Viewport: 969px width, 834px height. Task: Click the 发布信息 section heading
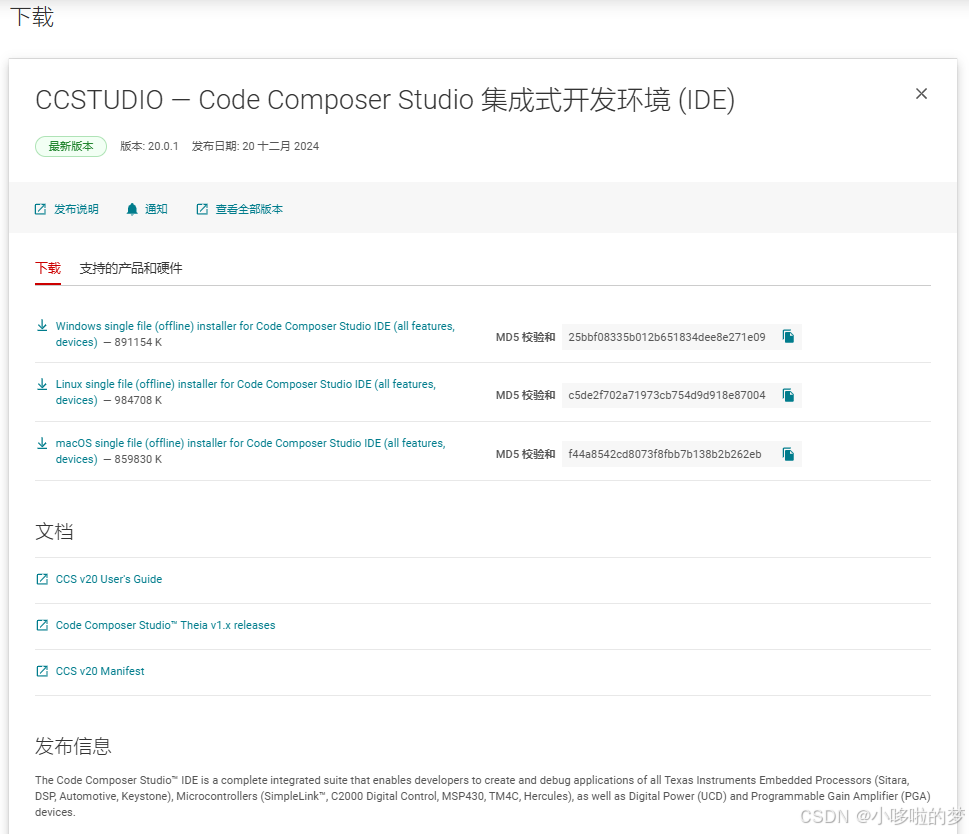(73, 746)
